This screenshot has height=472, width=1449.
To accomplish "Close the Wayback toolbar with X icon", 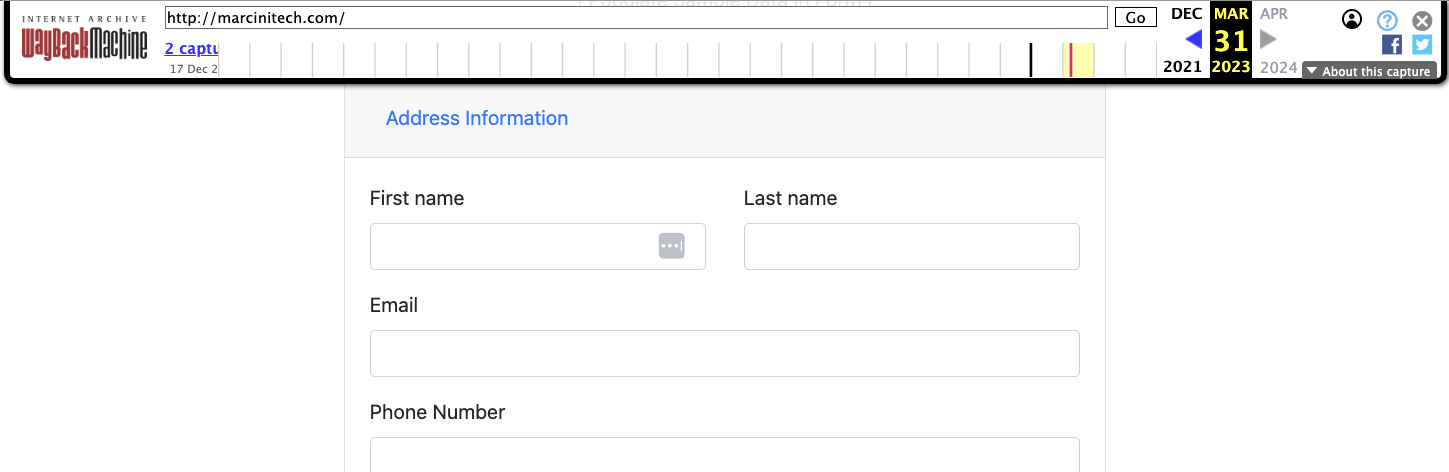I will point(1422,20).
